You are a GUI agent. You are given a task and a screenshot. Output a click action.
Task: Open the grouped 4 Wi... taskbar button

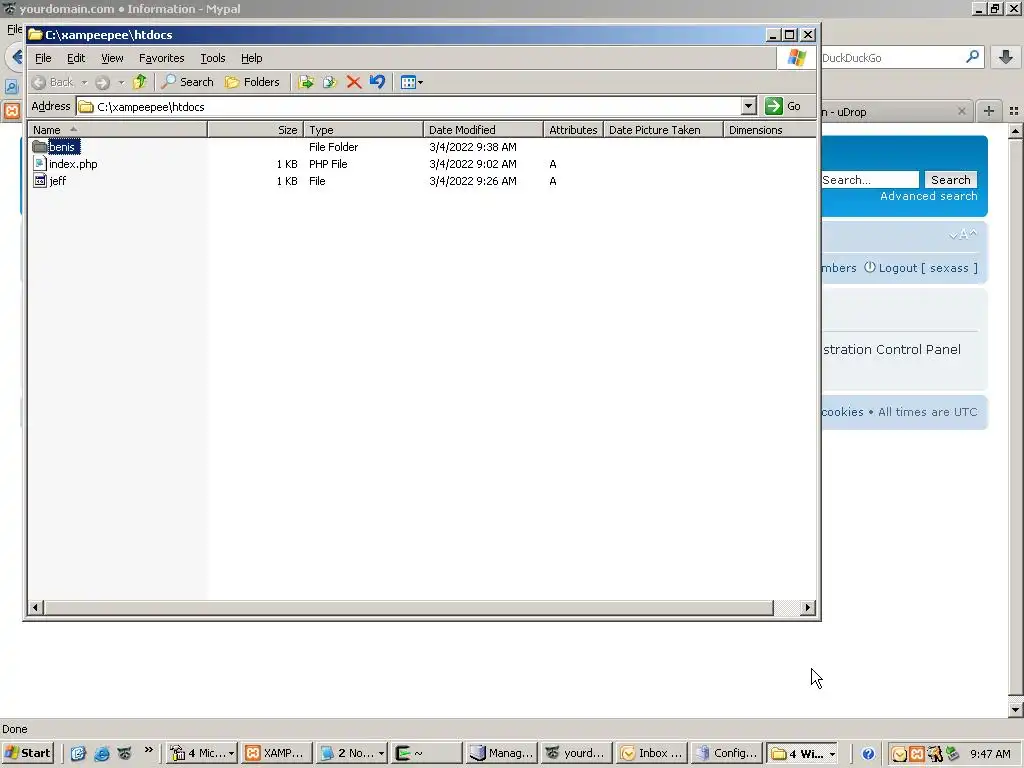pyautogui.click(x=803, y=753)
